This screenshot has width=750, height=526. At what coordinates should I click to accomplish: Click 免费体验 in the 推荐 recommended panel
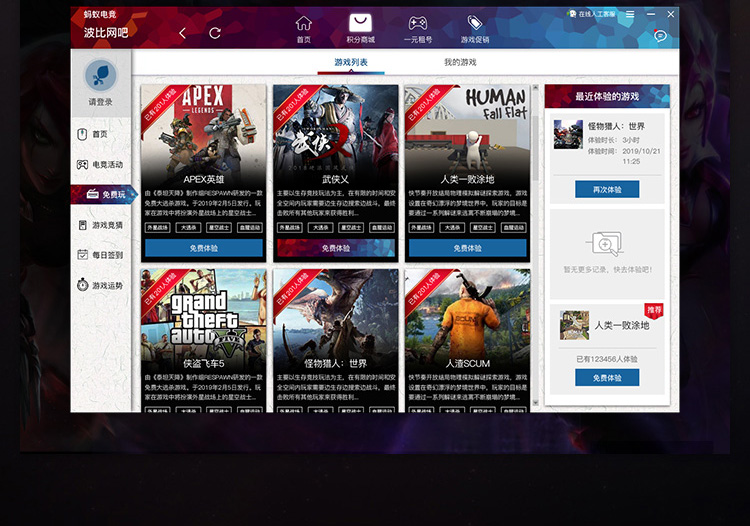[x=607, y=378]
